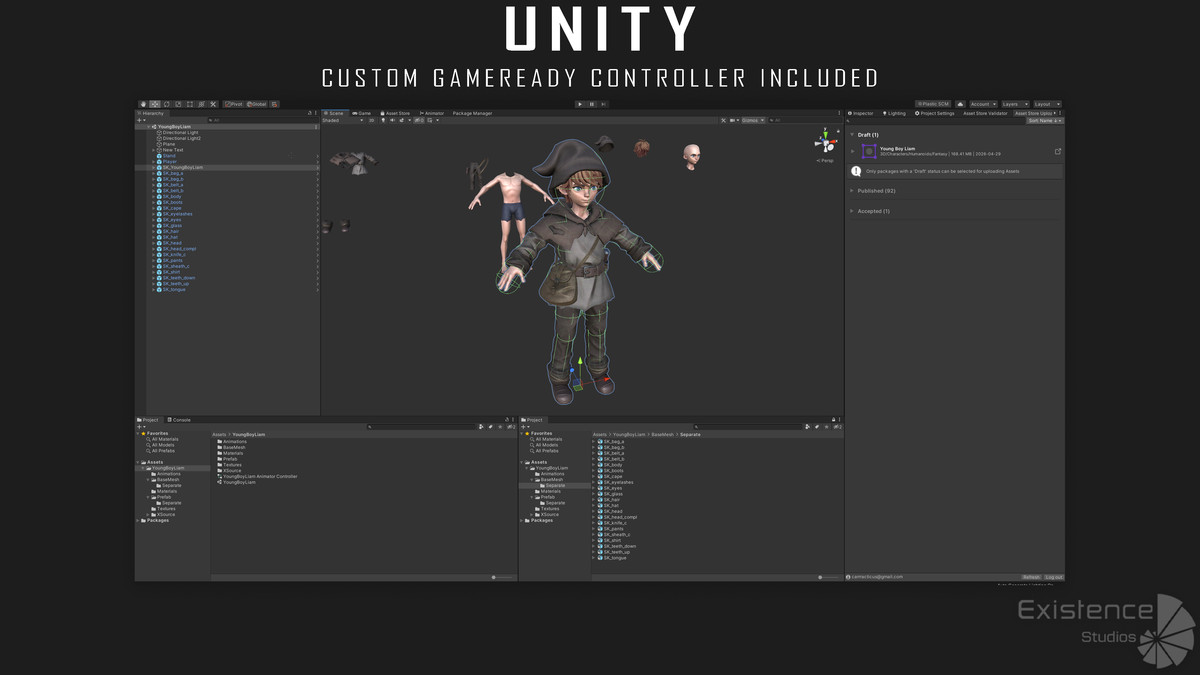Switch to the Scene tab

click(x=335, y=113)
